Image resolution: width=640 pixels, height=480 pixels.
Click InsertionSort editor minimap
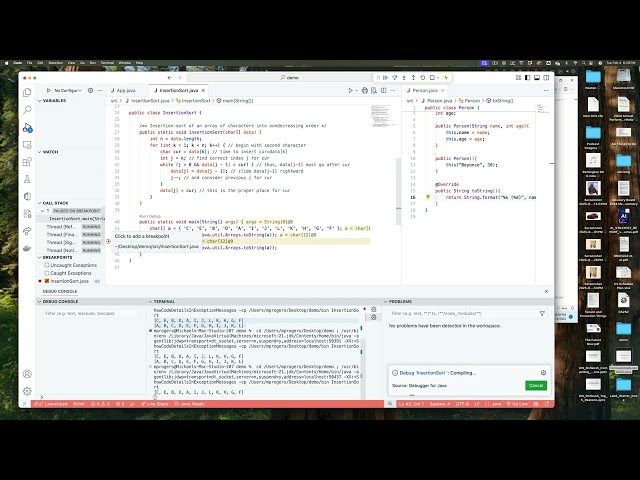pyautogui.click(x=382, y=116)
